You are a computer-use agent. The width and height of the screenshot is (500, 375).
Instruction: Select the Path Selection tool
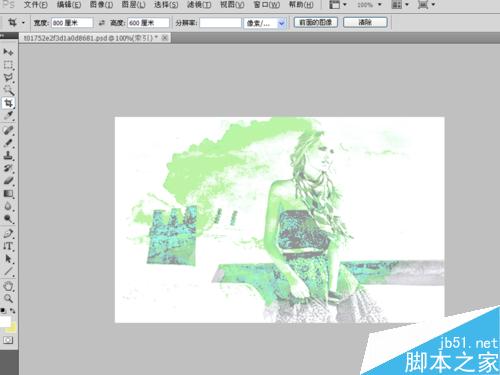coord(8,259)
